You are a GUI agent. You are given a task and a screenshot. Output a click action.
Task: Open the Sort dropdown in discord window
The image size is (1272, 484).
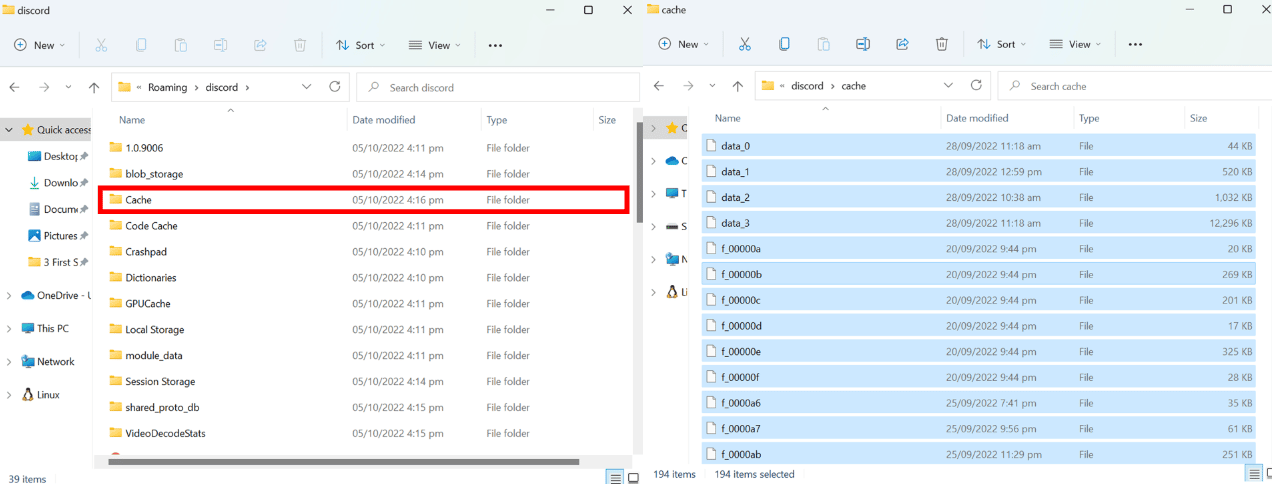point(360,45)
